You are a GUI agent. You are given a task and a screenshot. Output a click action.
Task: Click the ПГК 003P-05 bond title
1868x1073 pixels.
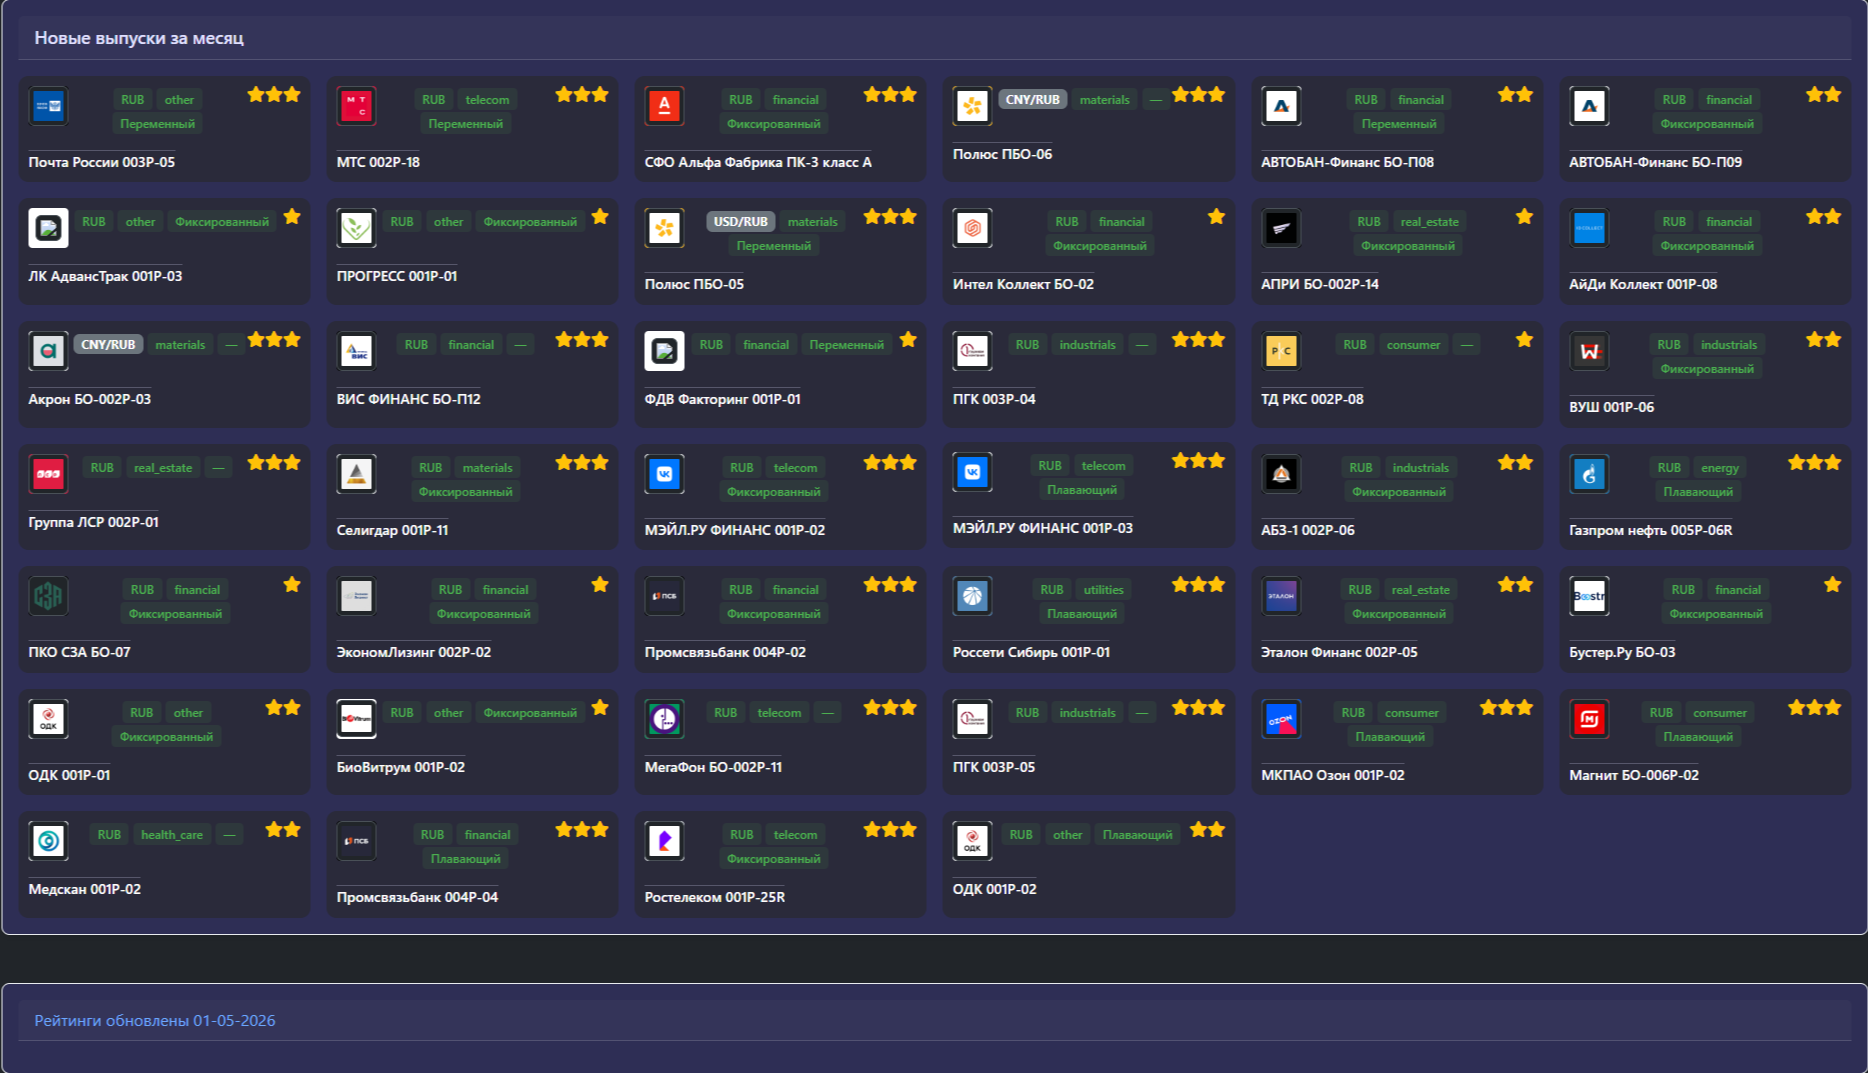[x=994, y=767]
